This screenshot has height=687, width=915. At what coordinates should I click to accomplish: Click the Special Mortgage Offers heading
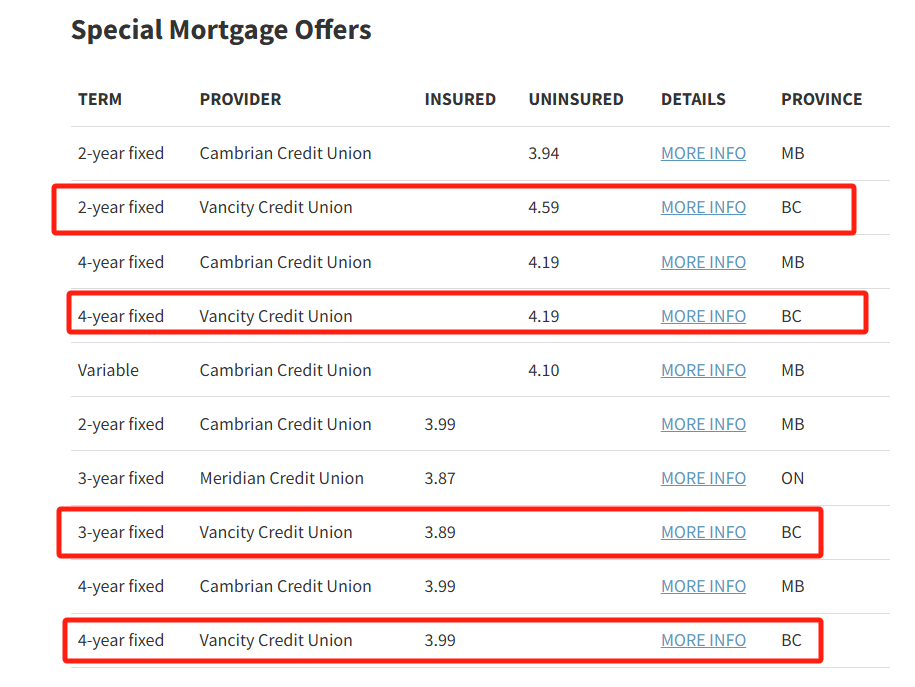coord(221,30)
